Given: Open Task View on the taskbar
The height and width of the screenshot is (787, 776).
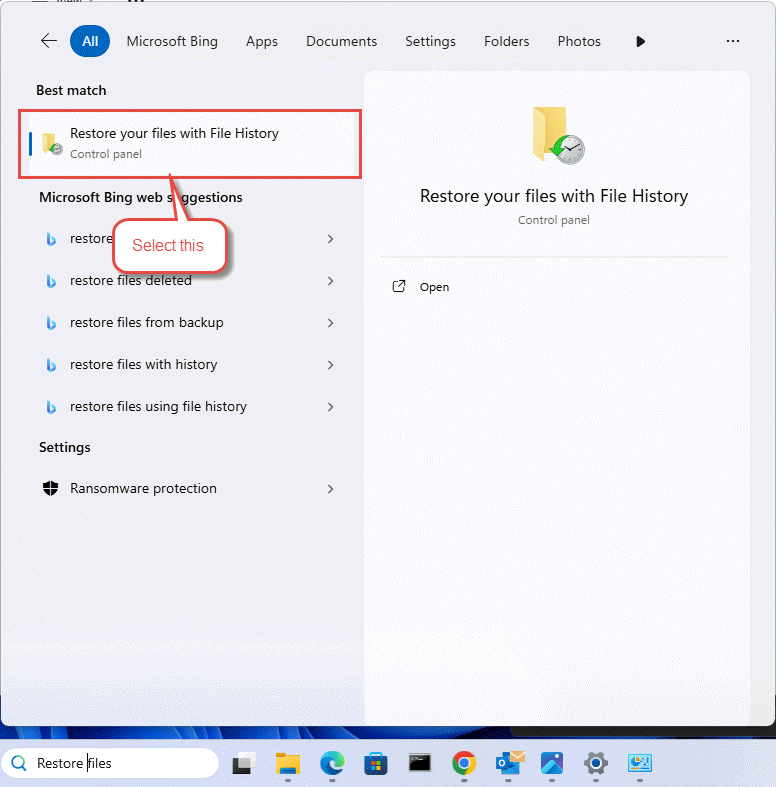Looking at the screenshot, I should 244,763.
